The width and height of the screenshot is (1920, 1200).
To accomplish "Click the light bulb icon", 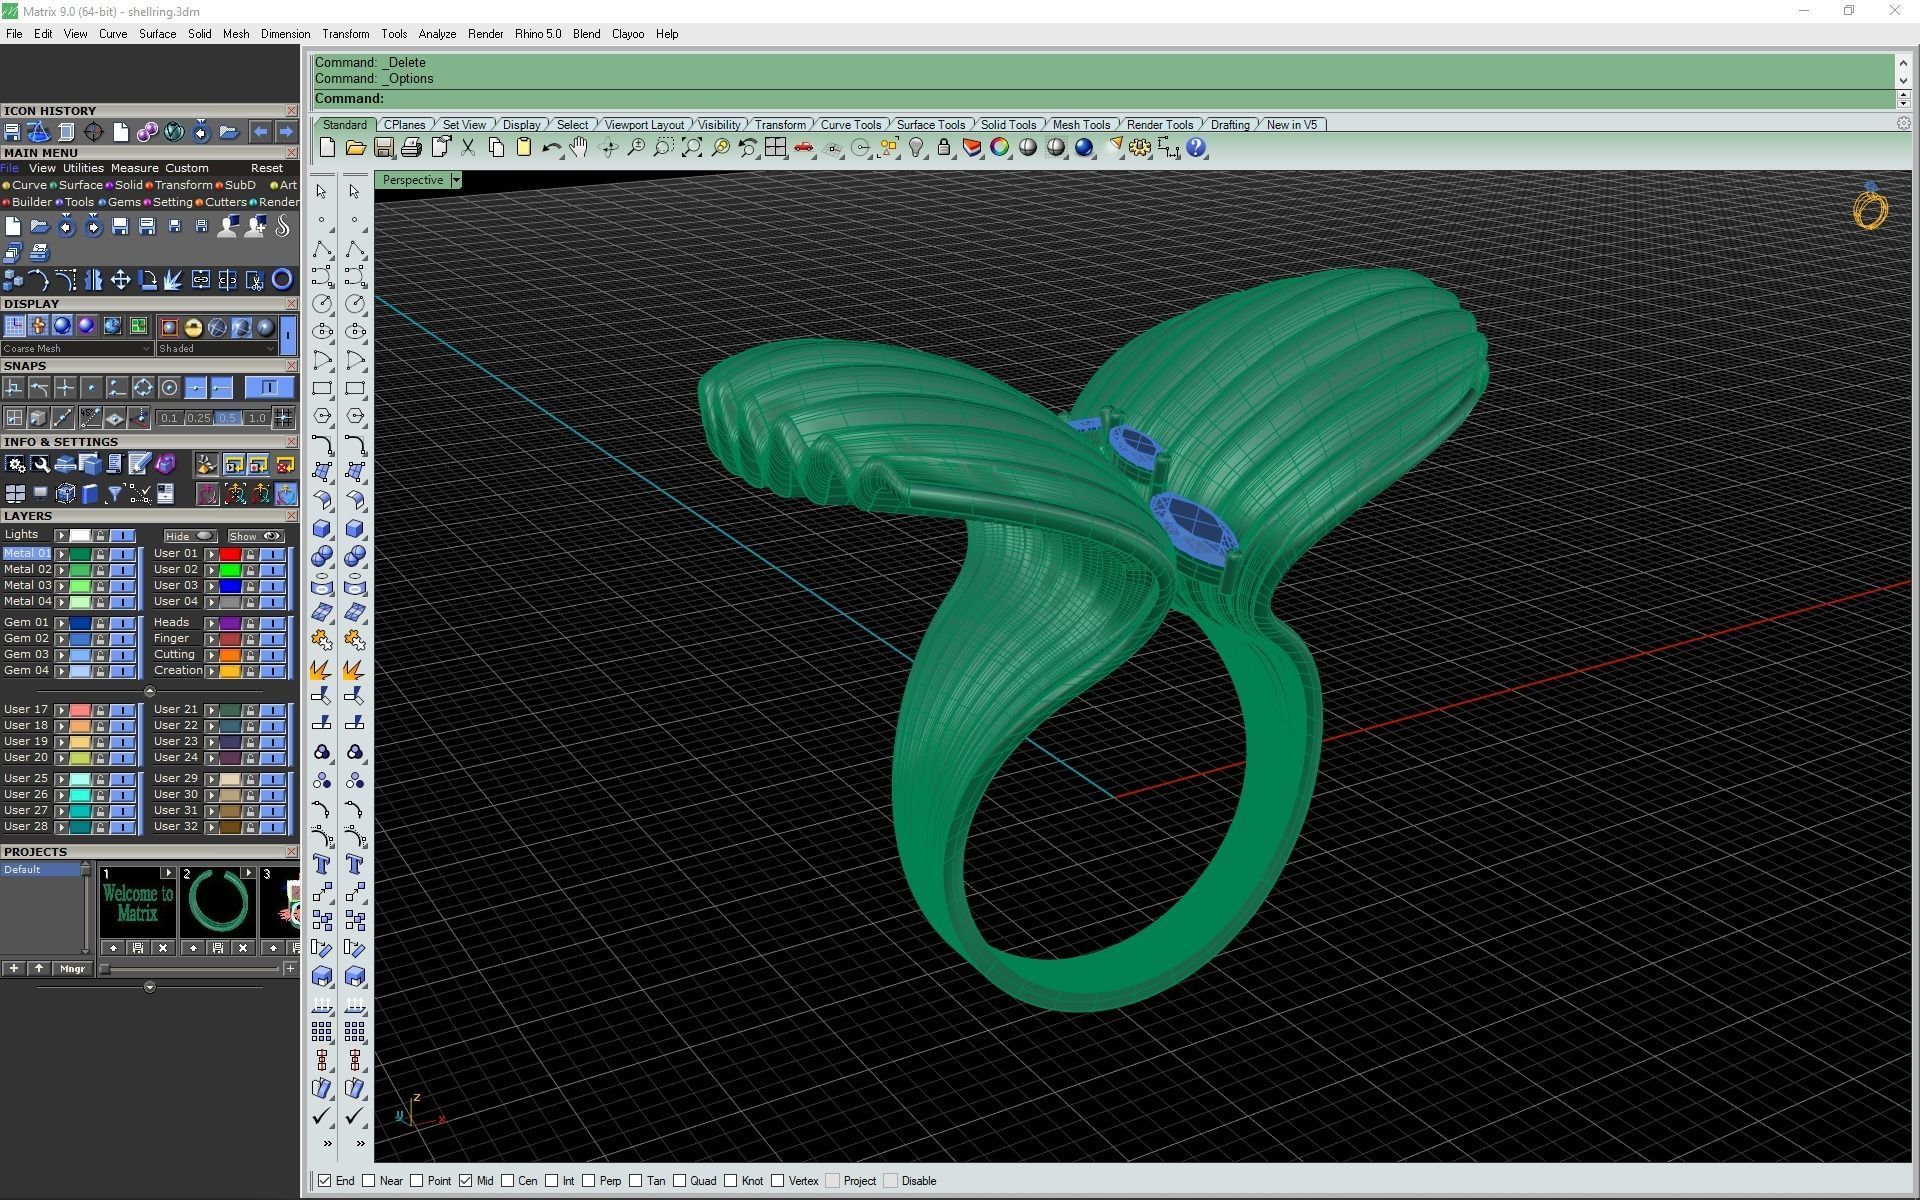I will pos(916,148).
